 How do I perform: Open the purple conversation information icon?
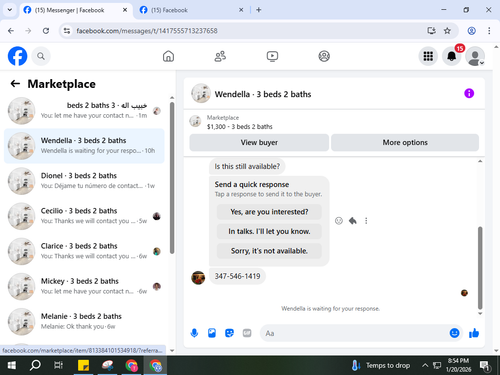pyautogui.click(x=469, y=93)
